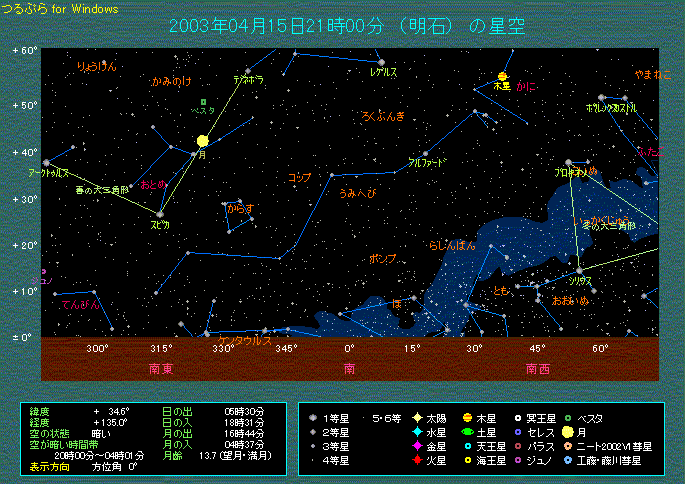This screenshot has height=484, width=685.
Task: Select the green Saturn icon beside 土星
Action: pos(467,432)
